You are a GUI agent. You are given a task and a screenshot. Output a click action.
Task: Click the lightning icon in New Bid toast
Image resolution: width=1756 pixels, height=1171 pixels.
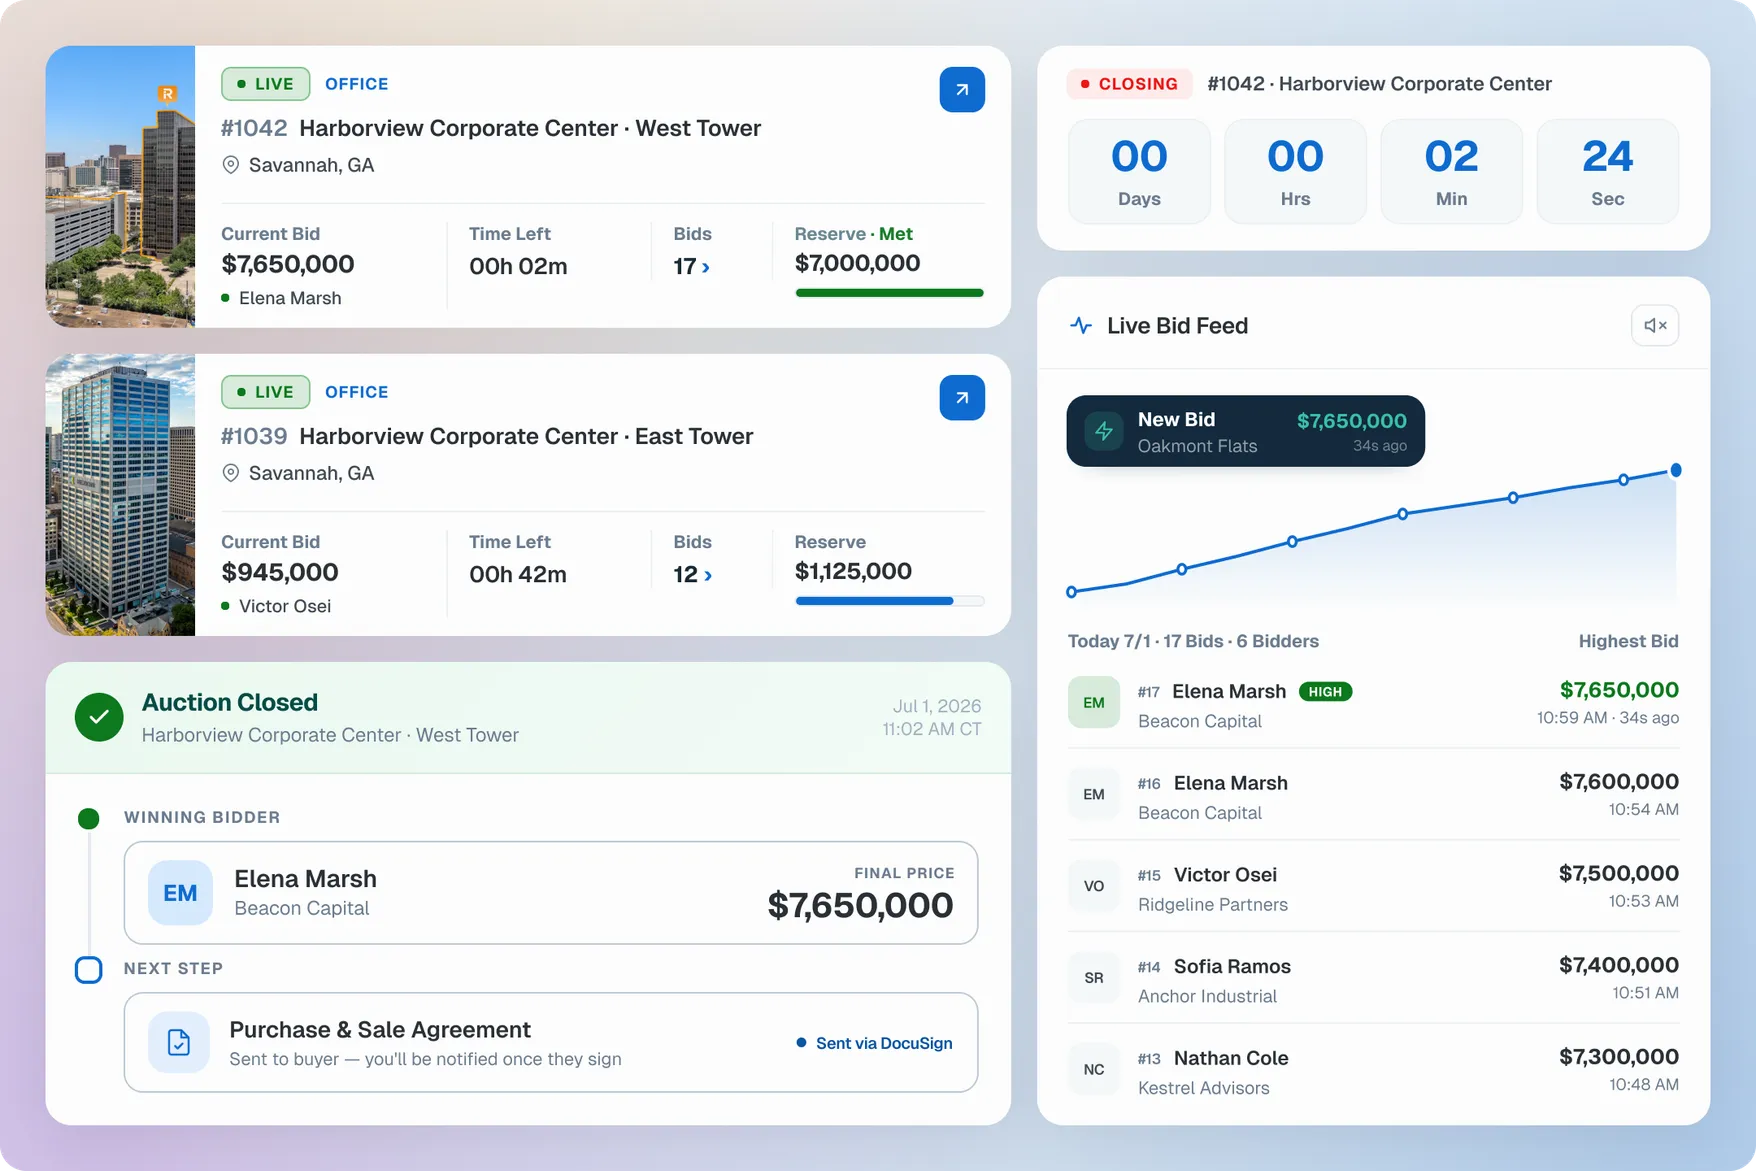pyautogui.click(x=1103, y=431)
